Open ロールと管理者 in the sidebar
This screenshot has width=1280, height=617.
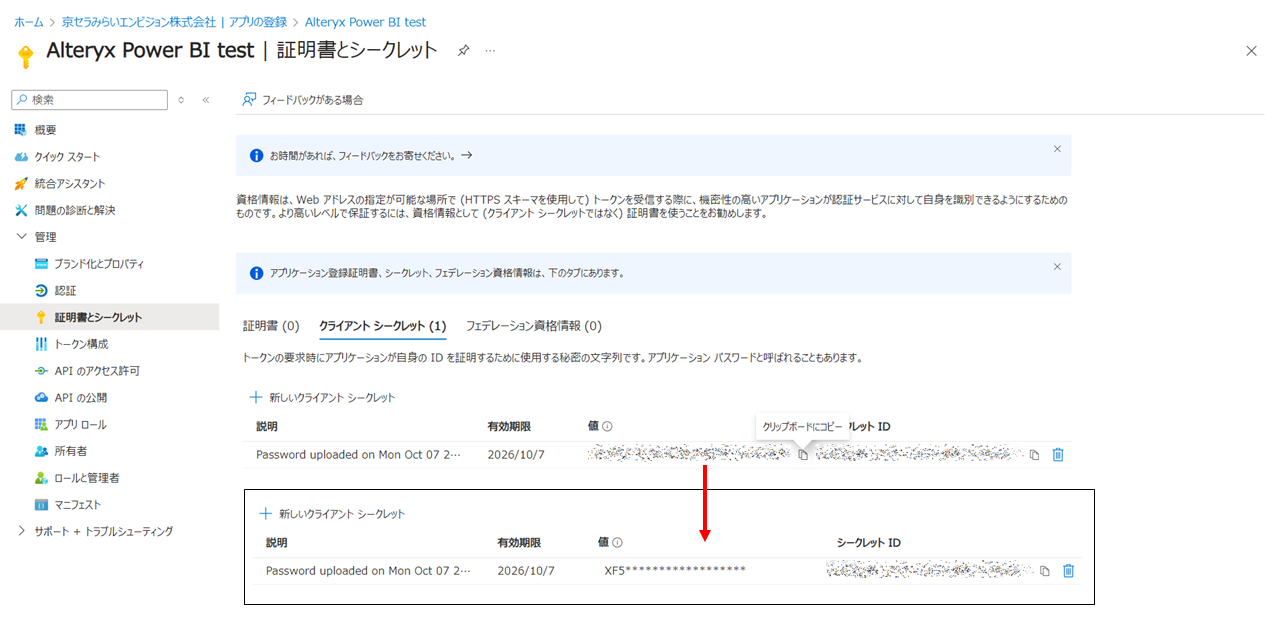coord(87,478)
